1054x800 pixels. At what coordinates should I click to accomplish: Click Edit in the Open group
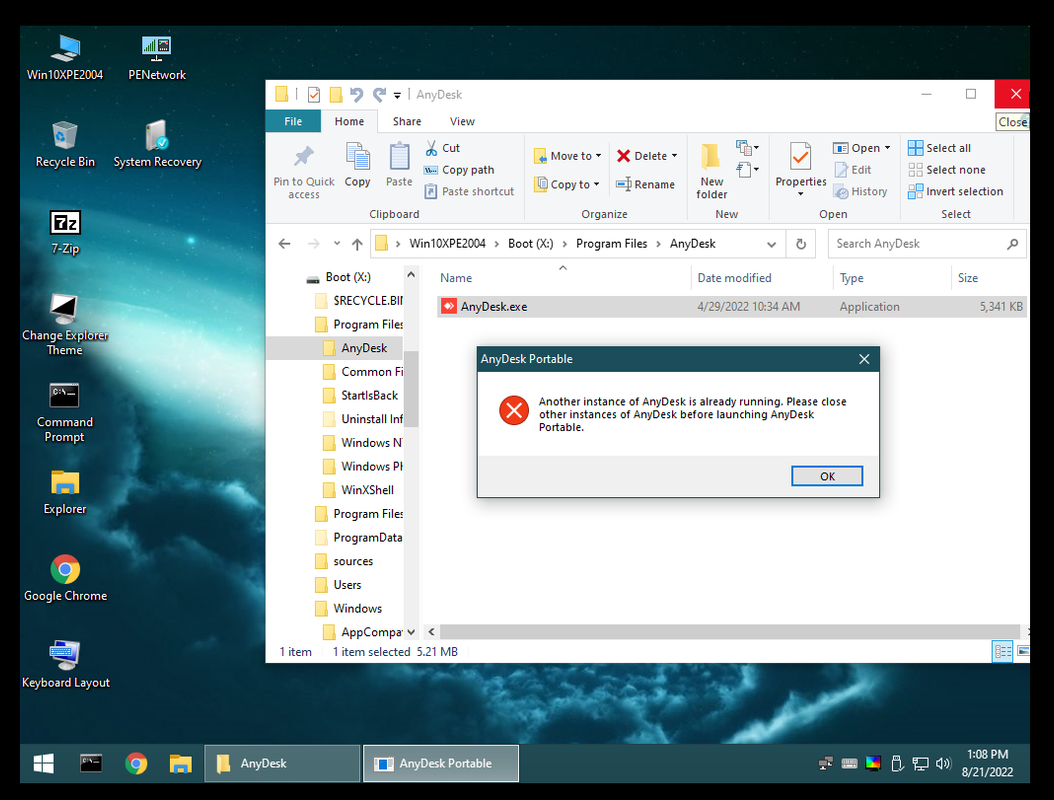[853, 170]
